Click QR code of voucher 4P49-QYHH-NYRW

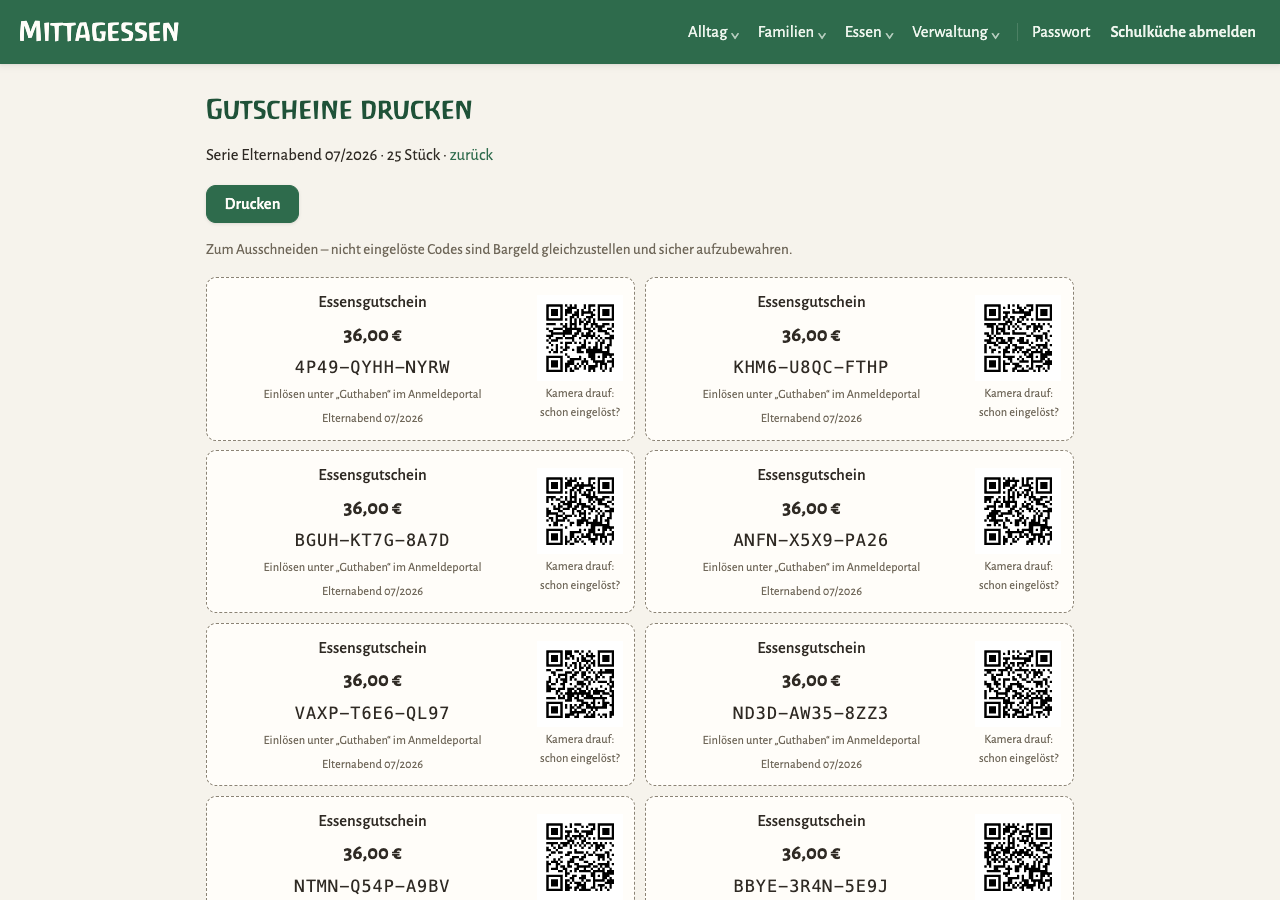580,338
